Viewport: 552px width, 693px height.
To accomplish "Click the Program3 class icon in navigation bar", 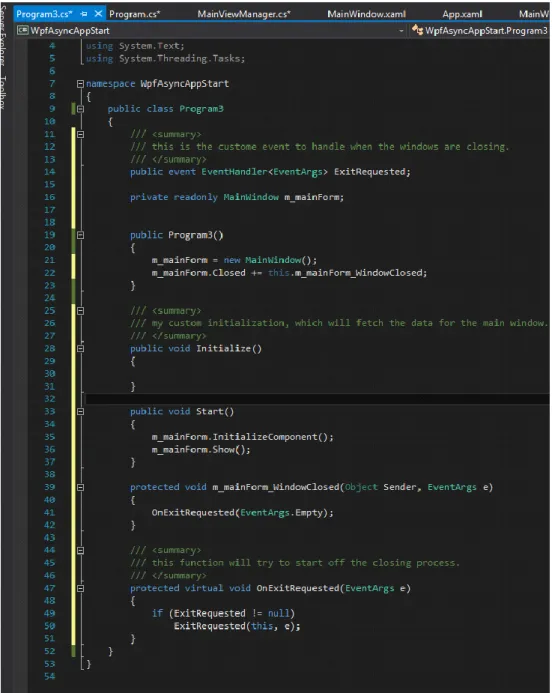I will [417, 30].
